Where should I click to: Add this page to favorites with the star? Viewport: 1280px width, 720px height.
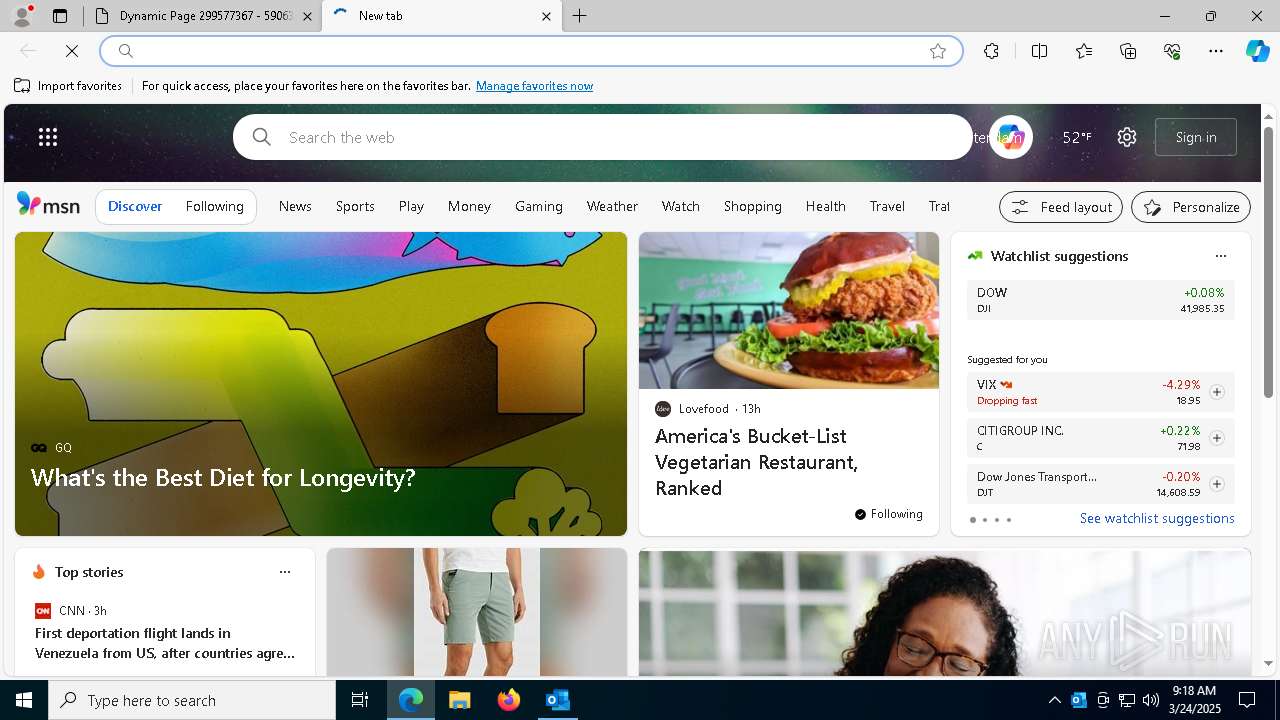(938, 51)
